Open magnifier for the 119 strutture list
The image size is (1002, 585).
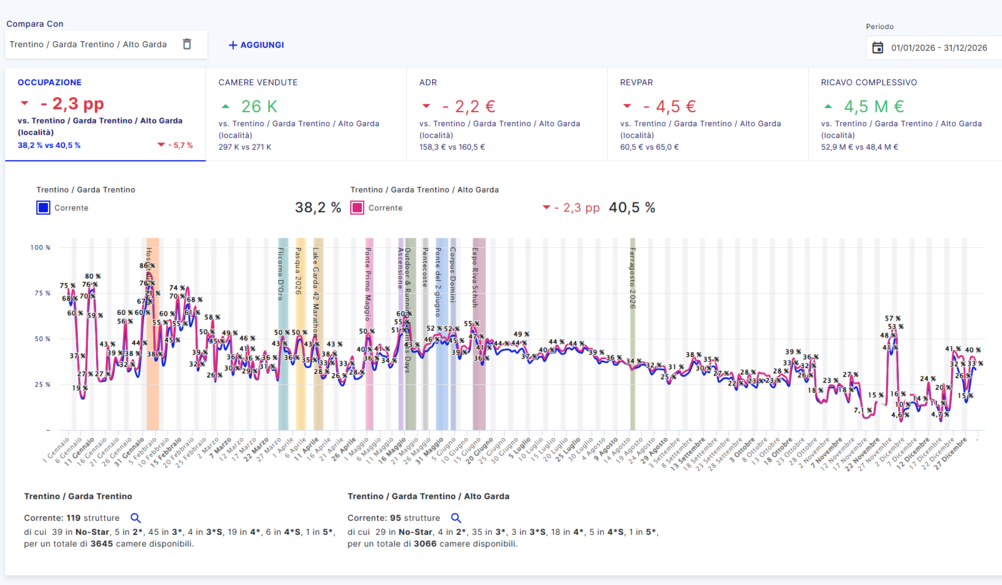click(x=136, y=518)
